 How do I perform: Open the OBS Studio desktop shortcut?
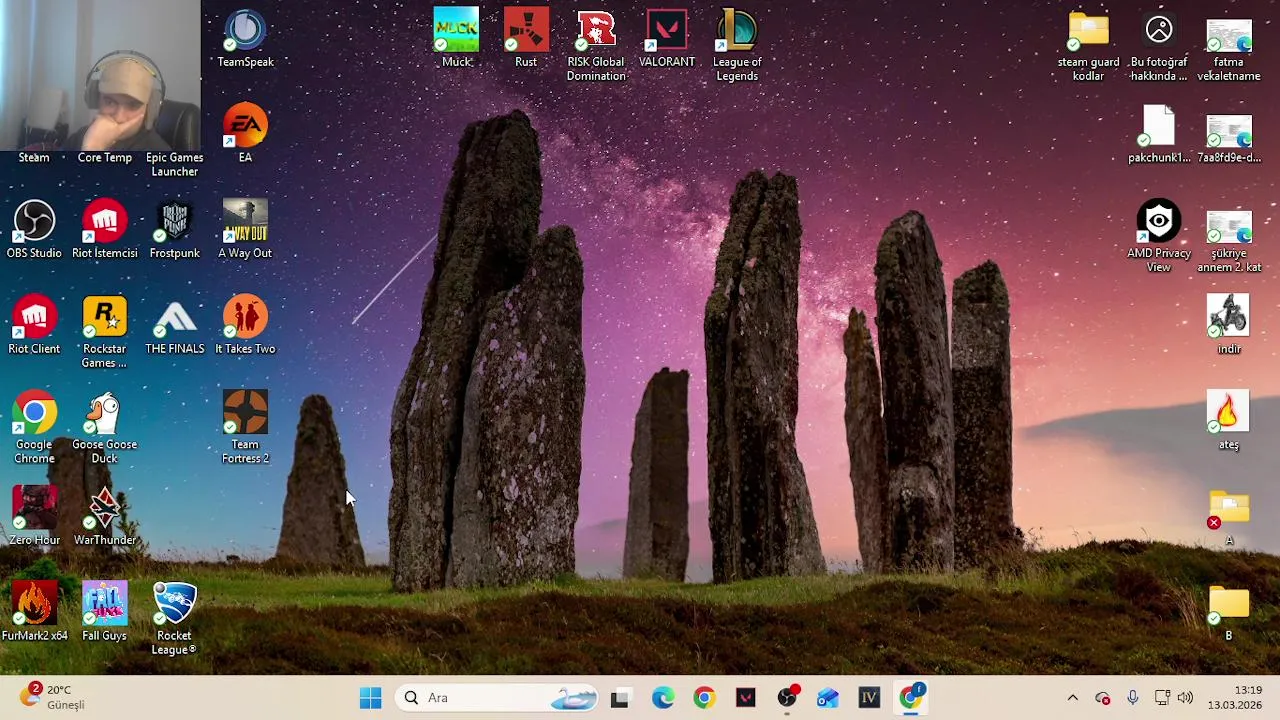(x=34, y=230)
